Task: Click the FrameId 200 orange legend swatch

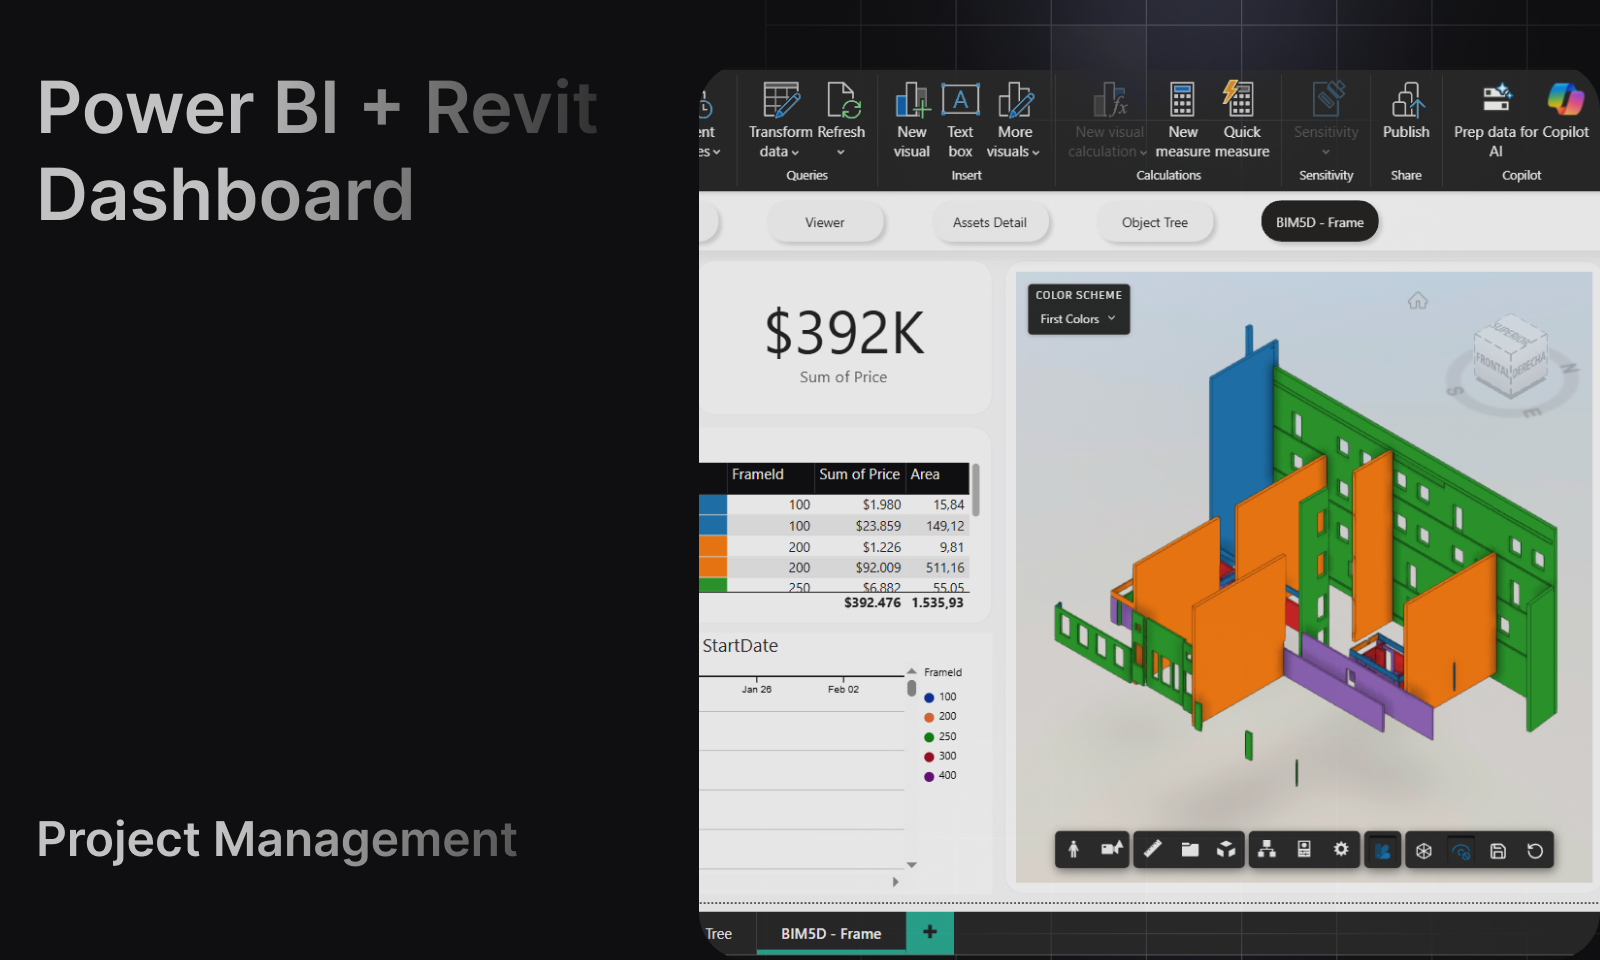Action: pyautogui.click(x=929, y=716)
